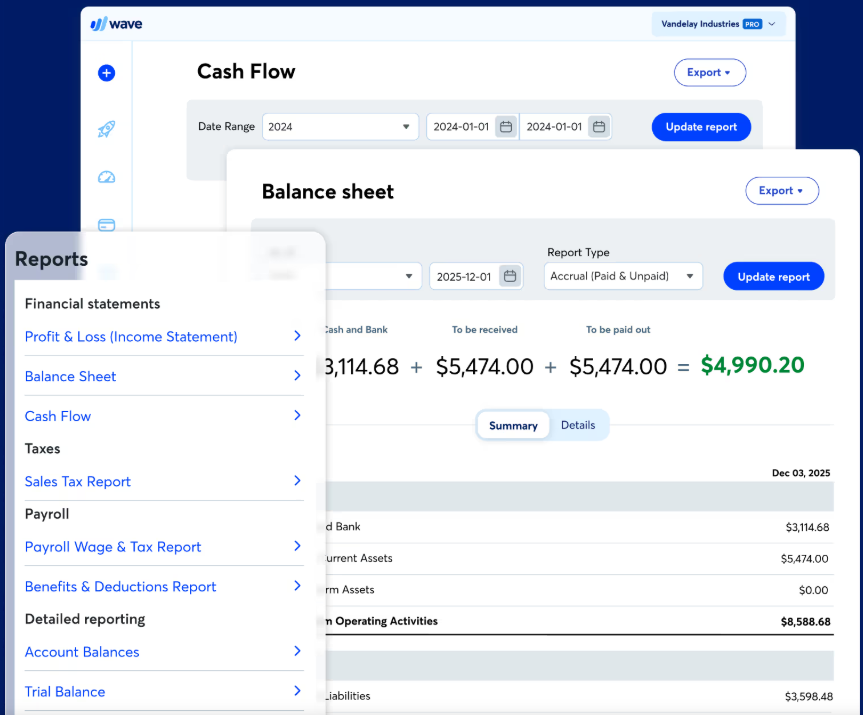Click chevron beside Payroll Wage & Tax Report
Viewport: 863px width, 715px height.
click(297, 546)
